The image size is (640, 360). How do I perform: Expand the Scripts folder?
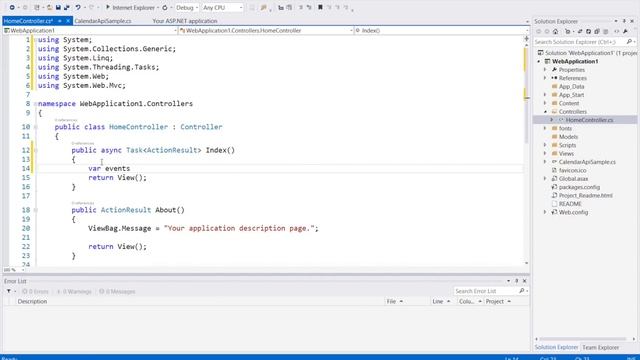click(x=545, y=145)
